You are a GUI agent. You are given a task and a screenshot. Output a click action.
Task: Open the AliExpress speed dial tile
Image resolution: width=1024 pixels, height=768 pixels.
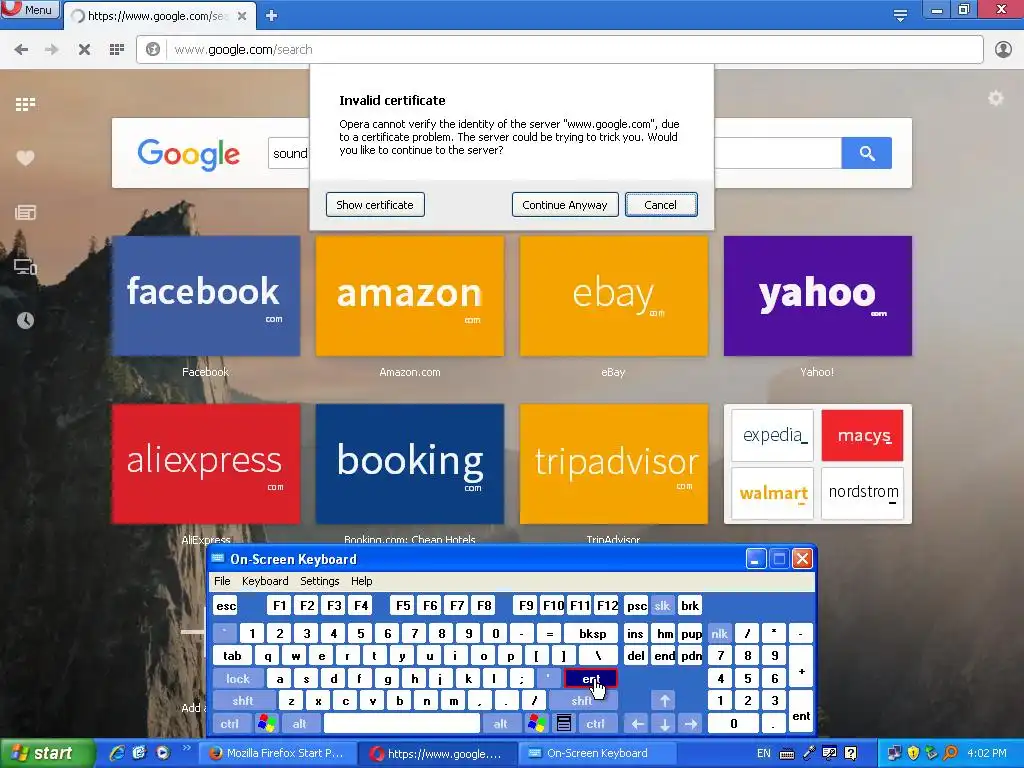coord(206,464)
